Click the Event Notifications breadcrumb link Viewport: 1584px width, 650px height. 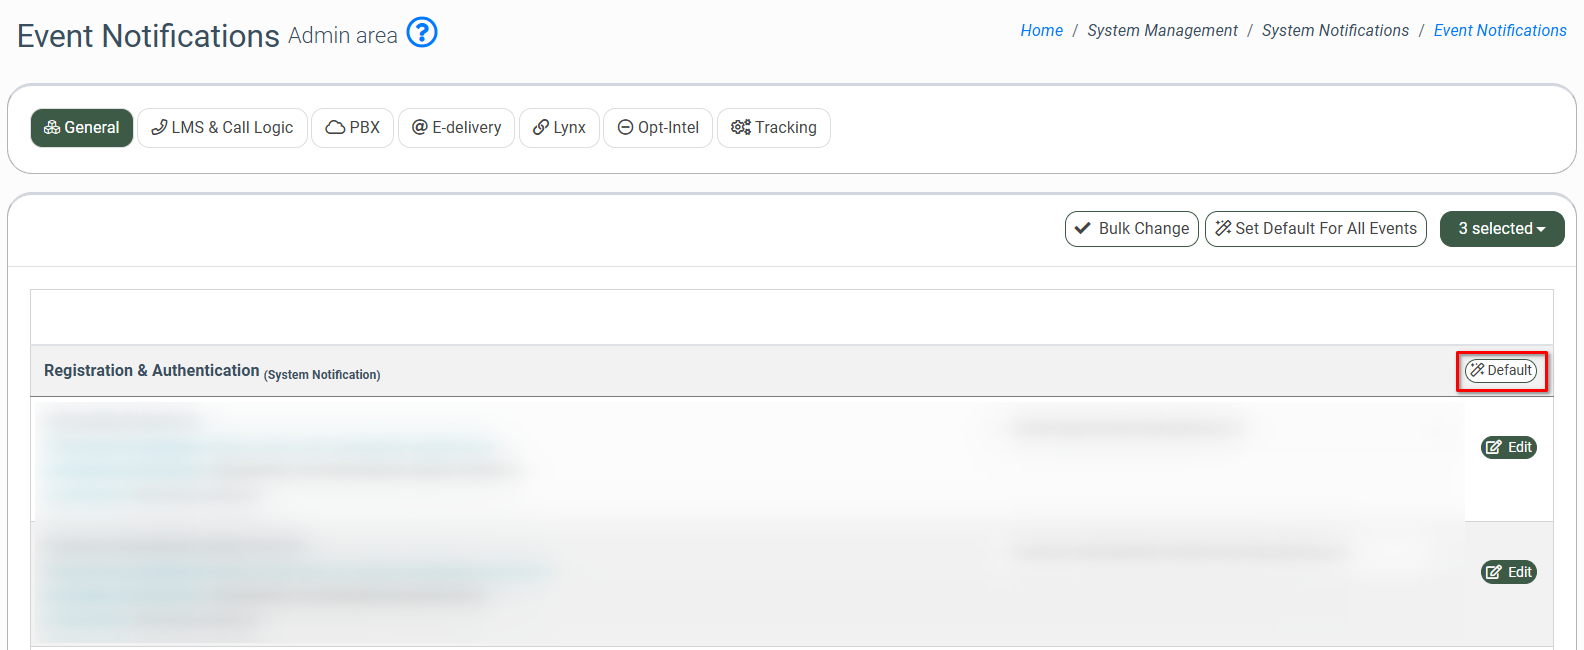1499,31
